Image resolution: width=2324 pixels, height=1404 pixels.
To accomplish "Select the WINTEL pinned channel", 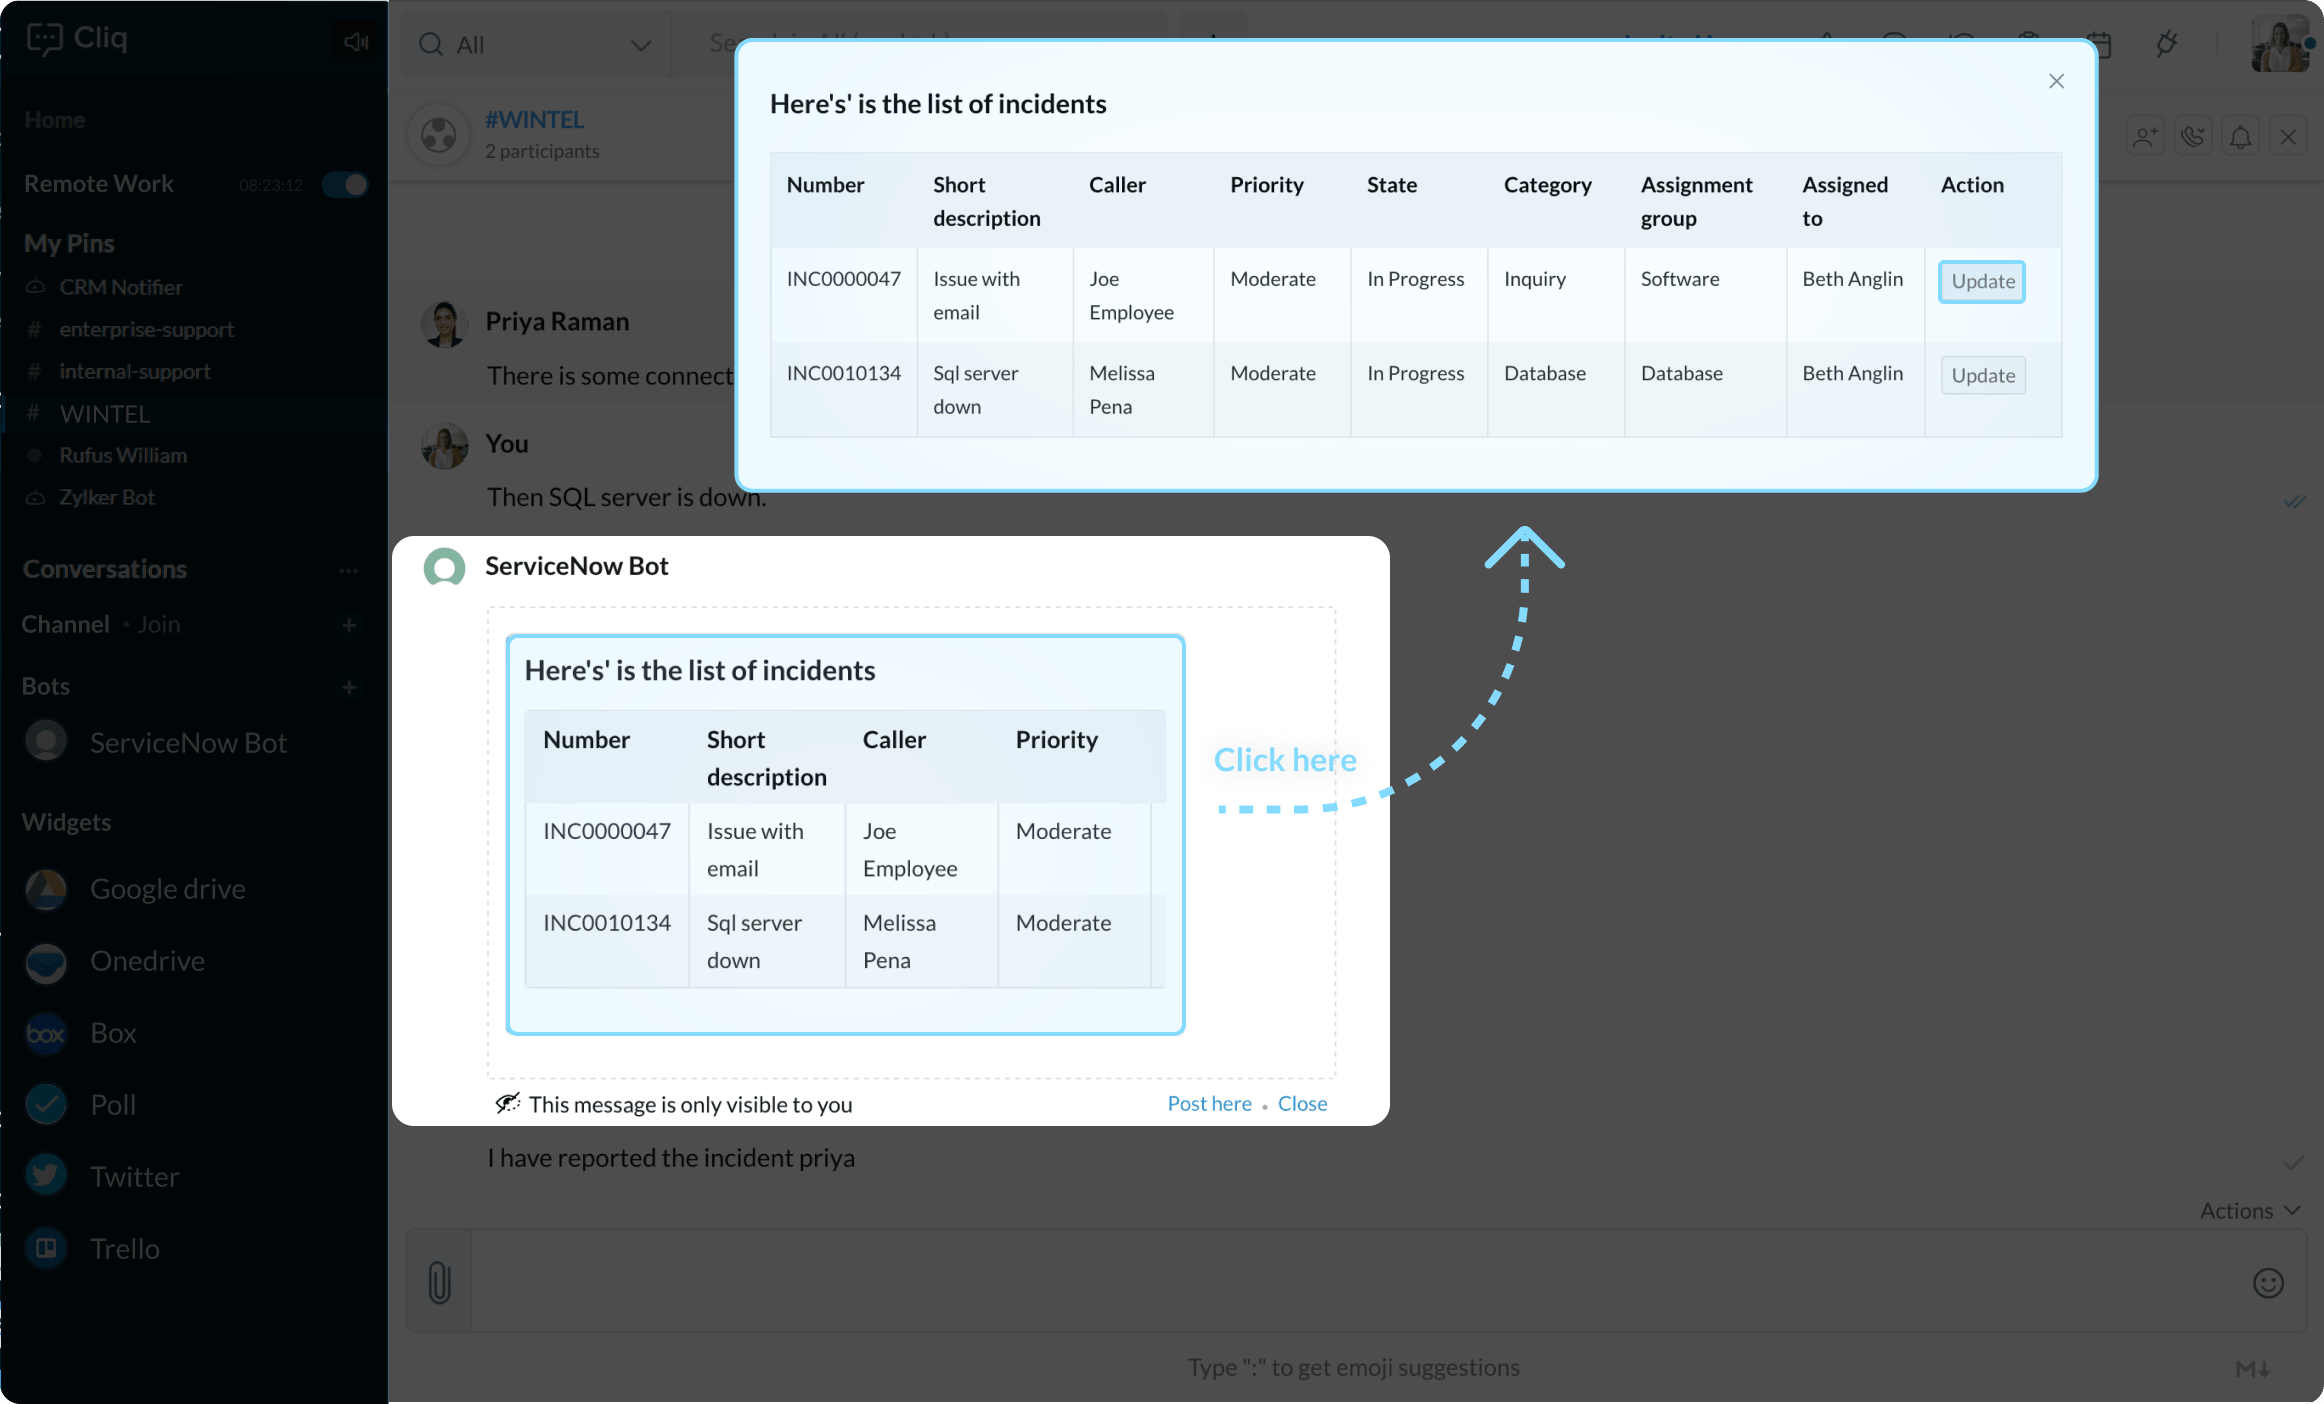I will [104, 413].
